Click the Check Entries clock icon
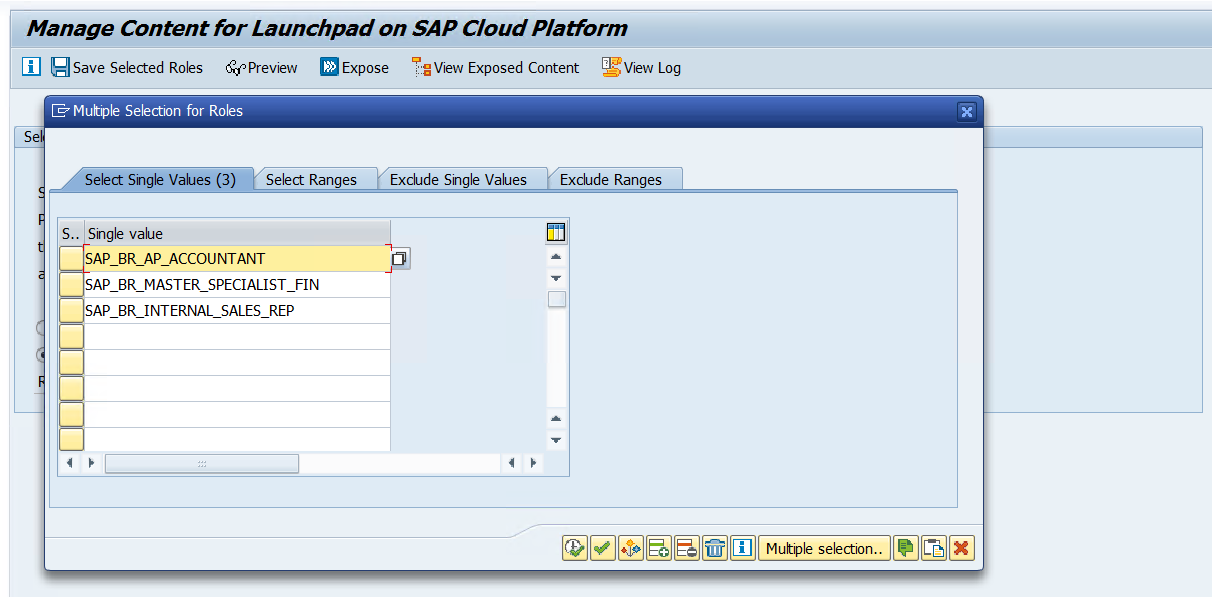This screenshot has width=1212, height=597. click(x=574, y=548)
